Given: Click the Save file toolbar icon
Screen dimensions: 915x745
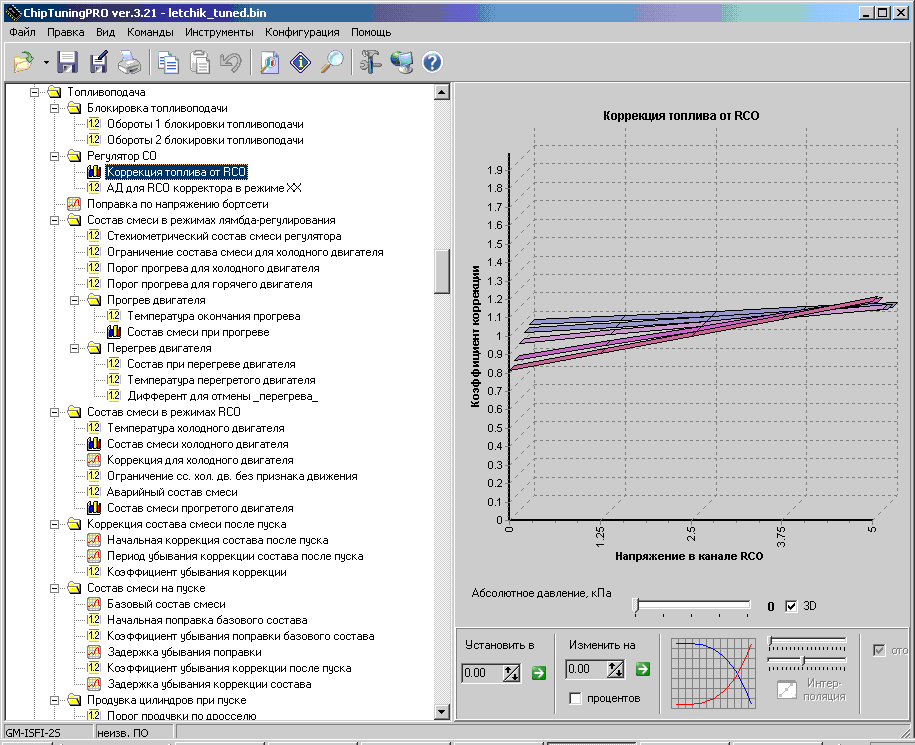Looking at the screenshot, I should 67,63.
